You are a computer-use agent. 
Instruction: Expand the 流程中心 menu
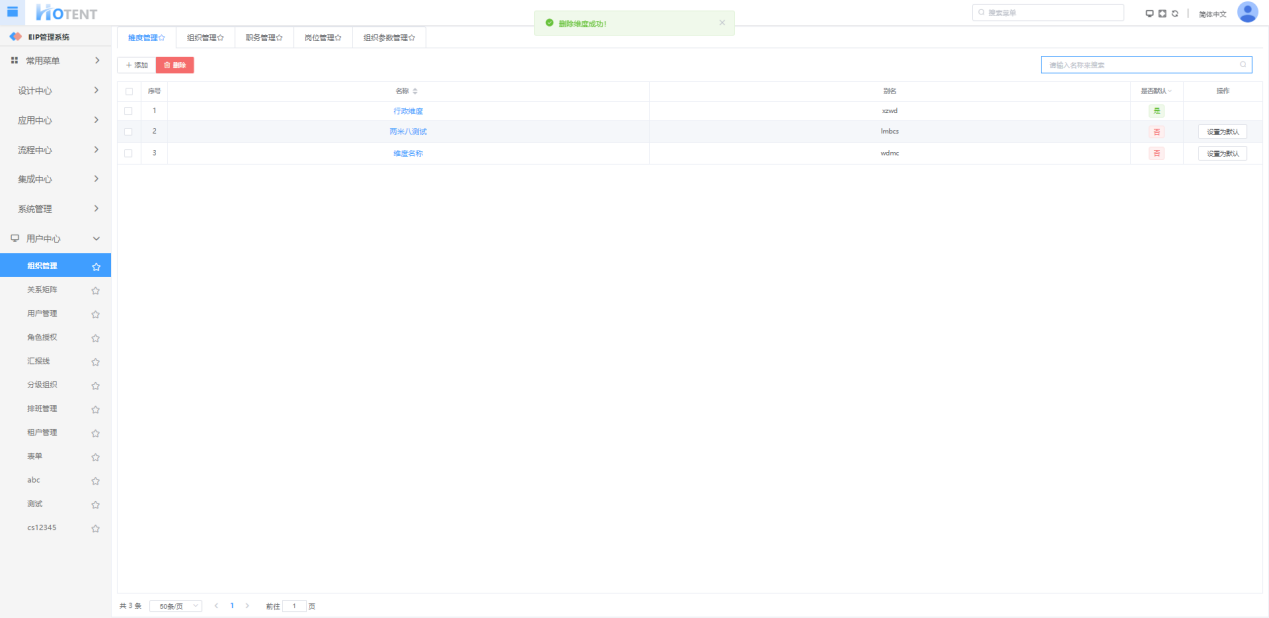point(55,150)
